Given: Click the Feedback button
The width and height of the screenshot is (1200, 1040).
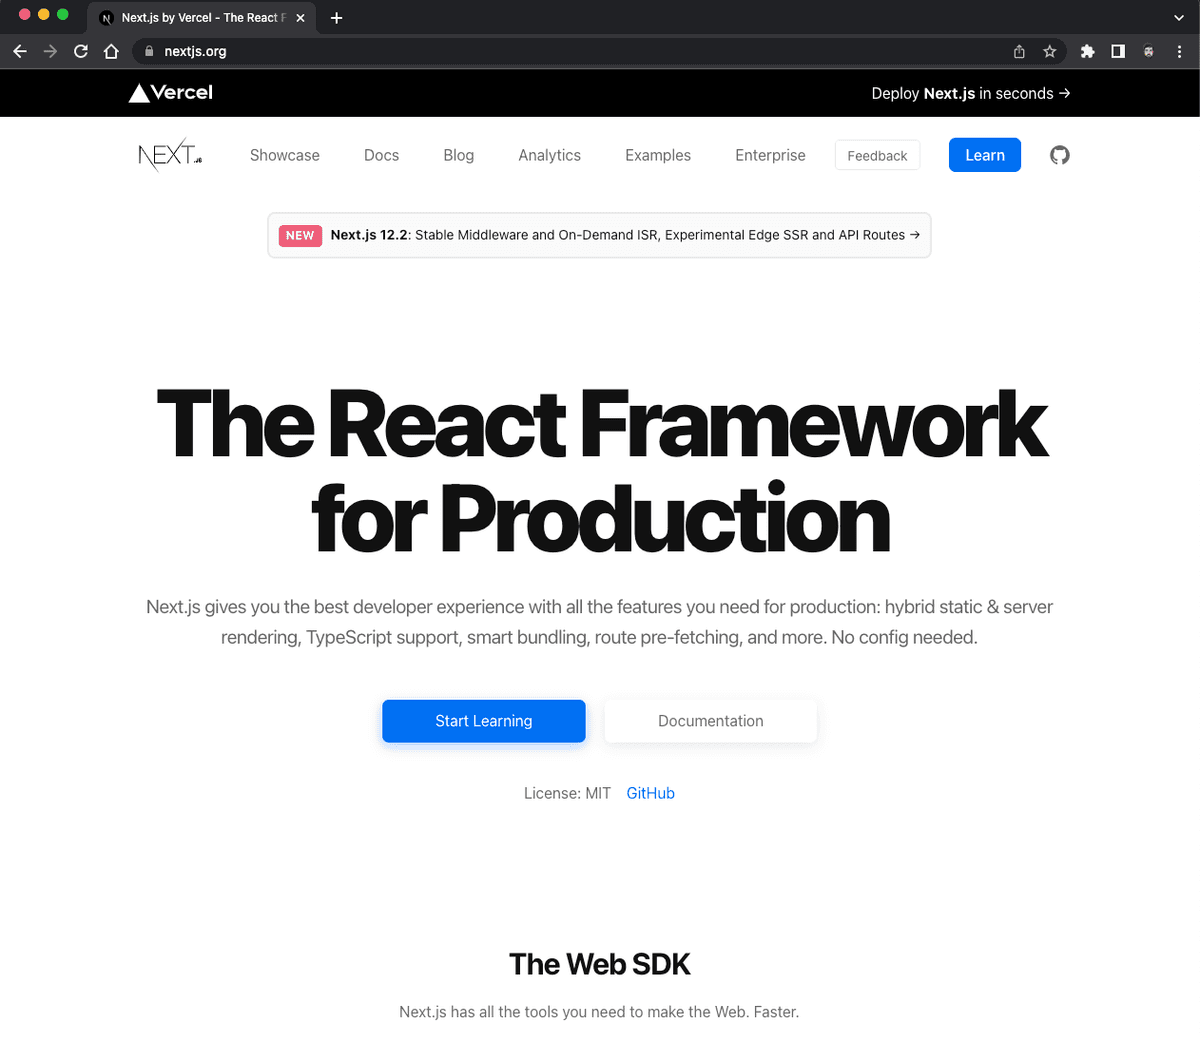Looking at the screenshot, I should tap(877, 155).
